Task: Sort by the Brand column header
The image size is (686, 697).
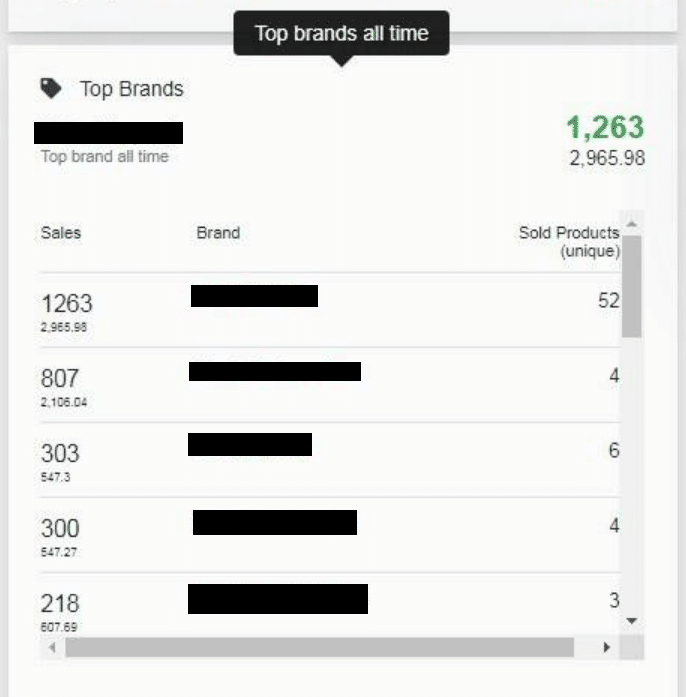Action: tap(218, 232)
